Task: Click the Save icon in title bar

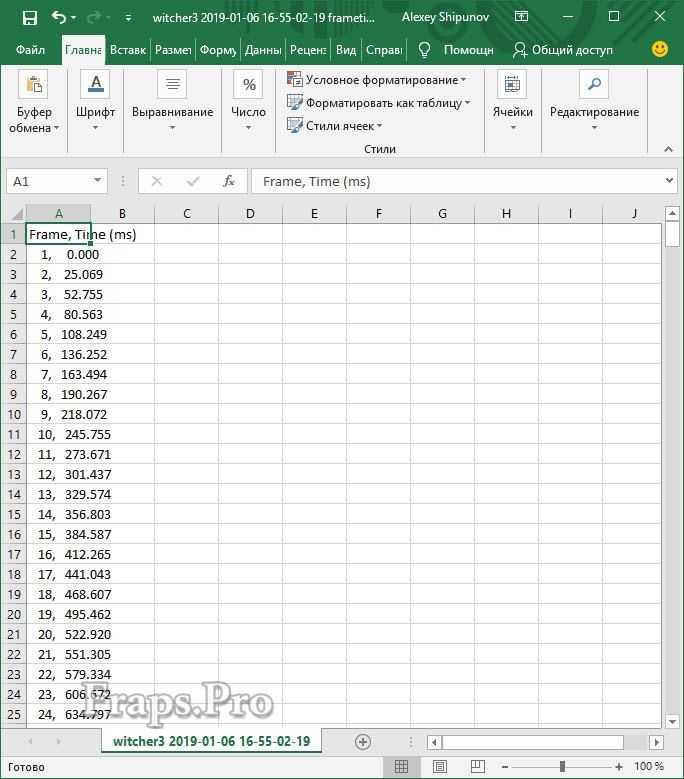Action: pyautogui.click(x=30, y=18)
